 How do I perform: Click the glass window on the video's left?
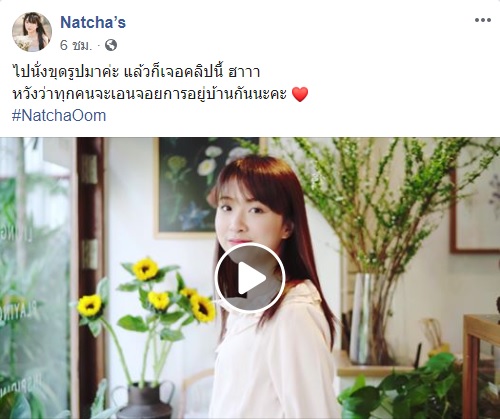(x=35, y=278)
